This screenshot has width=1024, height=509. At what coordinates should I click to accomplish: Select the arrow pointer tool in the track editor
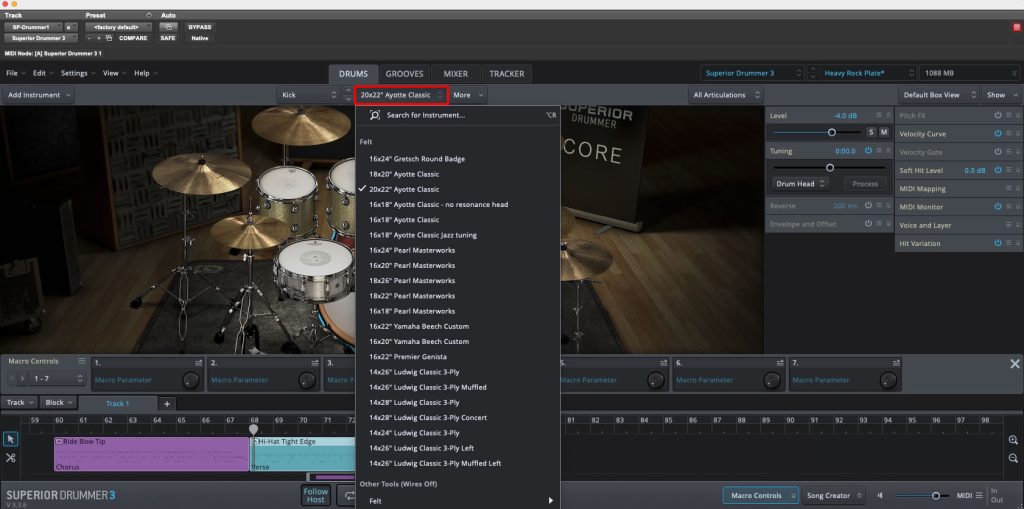[x=11, y=439]
